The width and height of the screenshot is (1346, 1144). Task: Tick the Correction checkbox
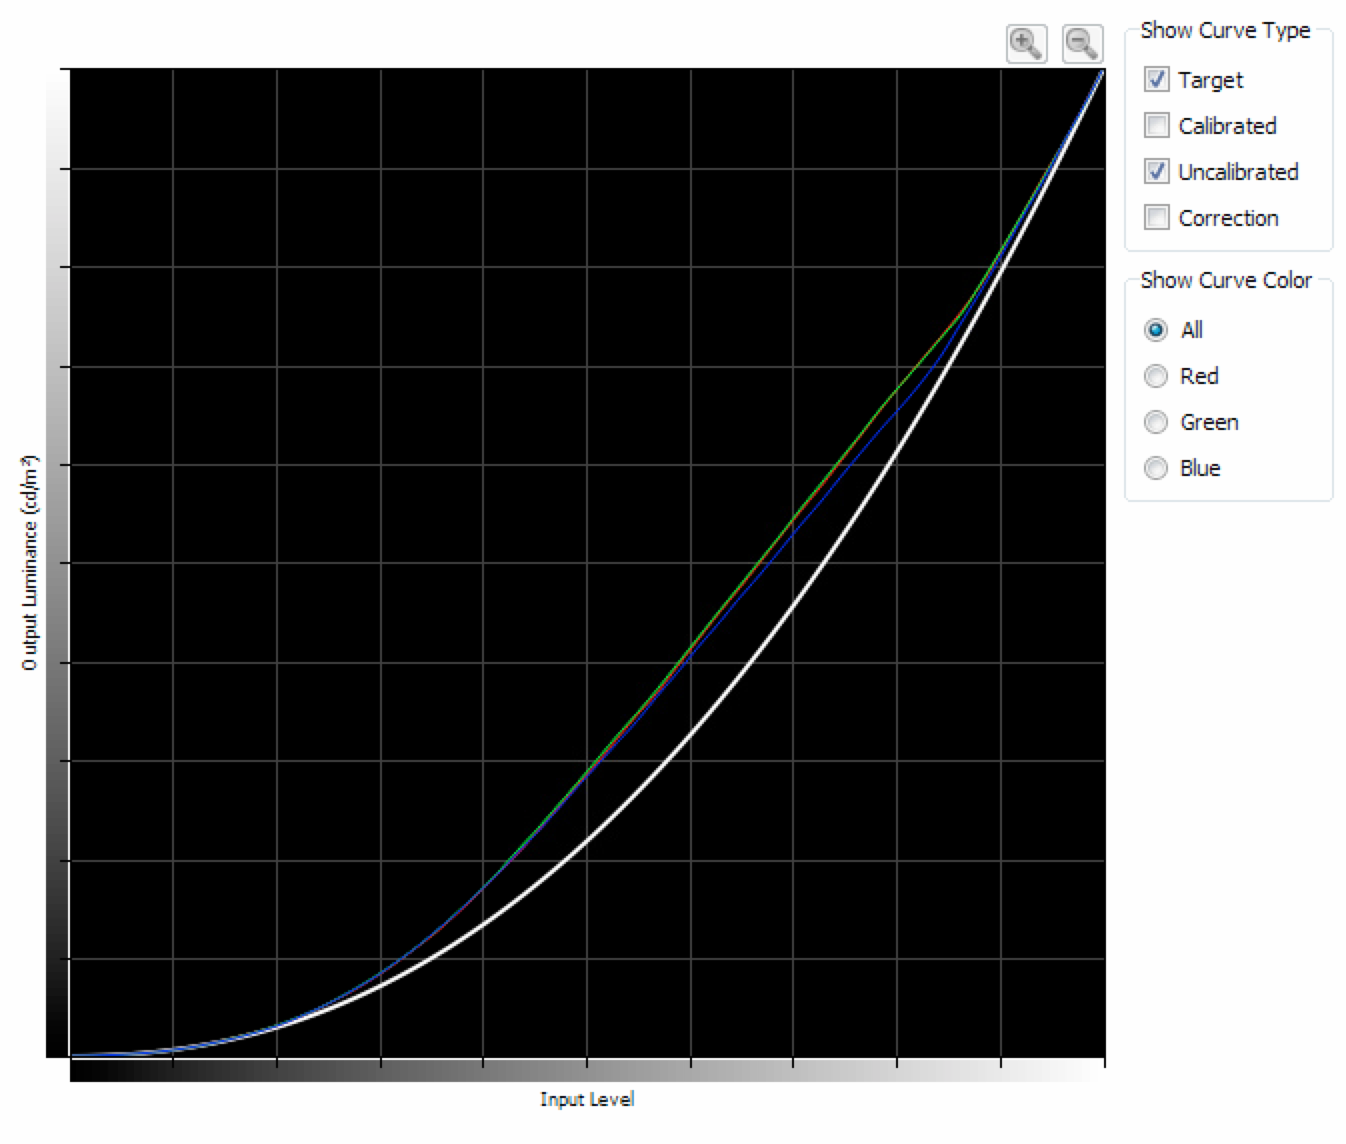coord(1157,218)
